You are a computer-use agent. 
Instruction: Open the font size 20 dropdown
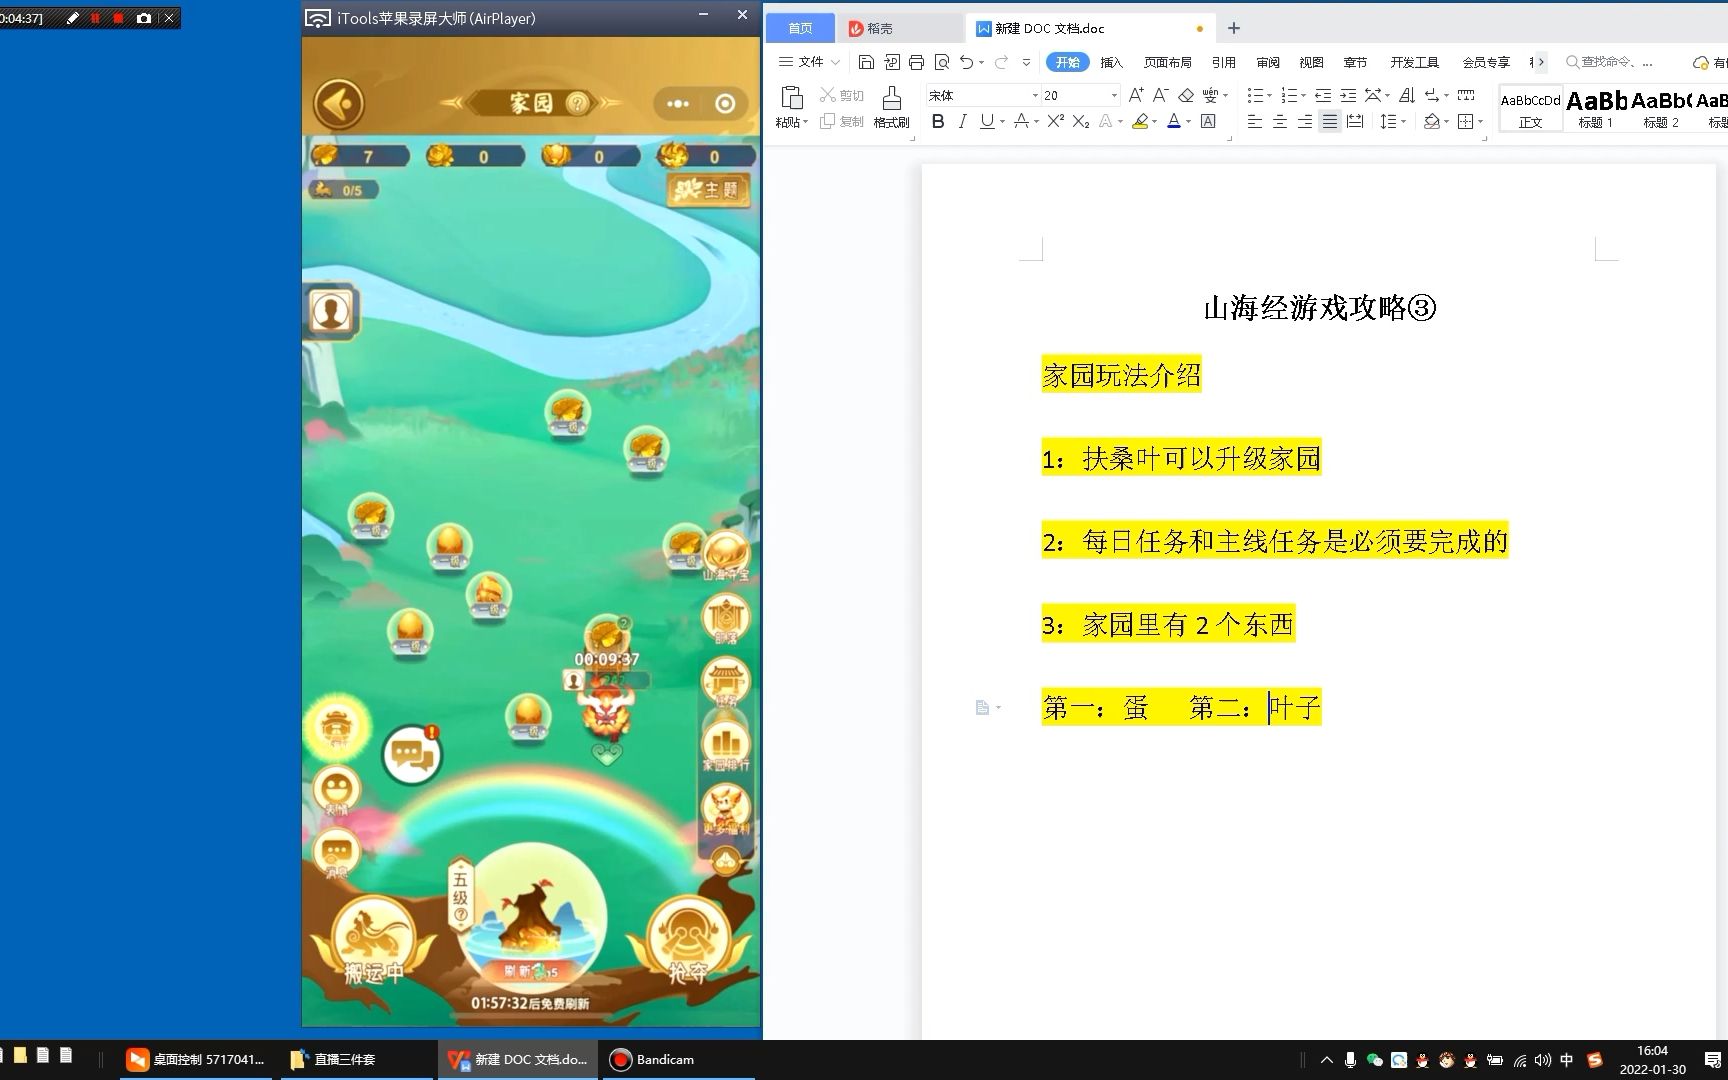(1114, 95)
